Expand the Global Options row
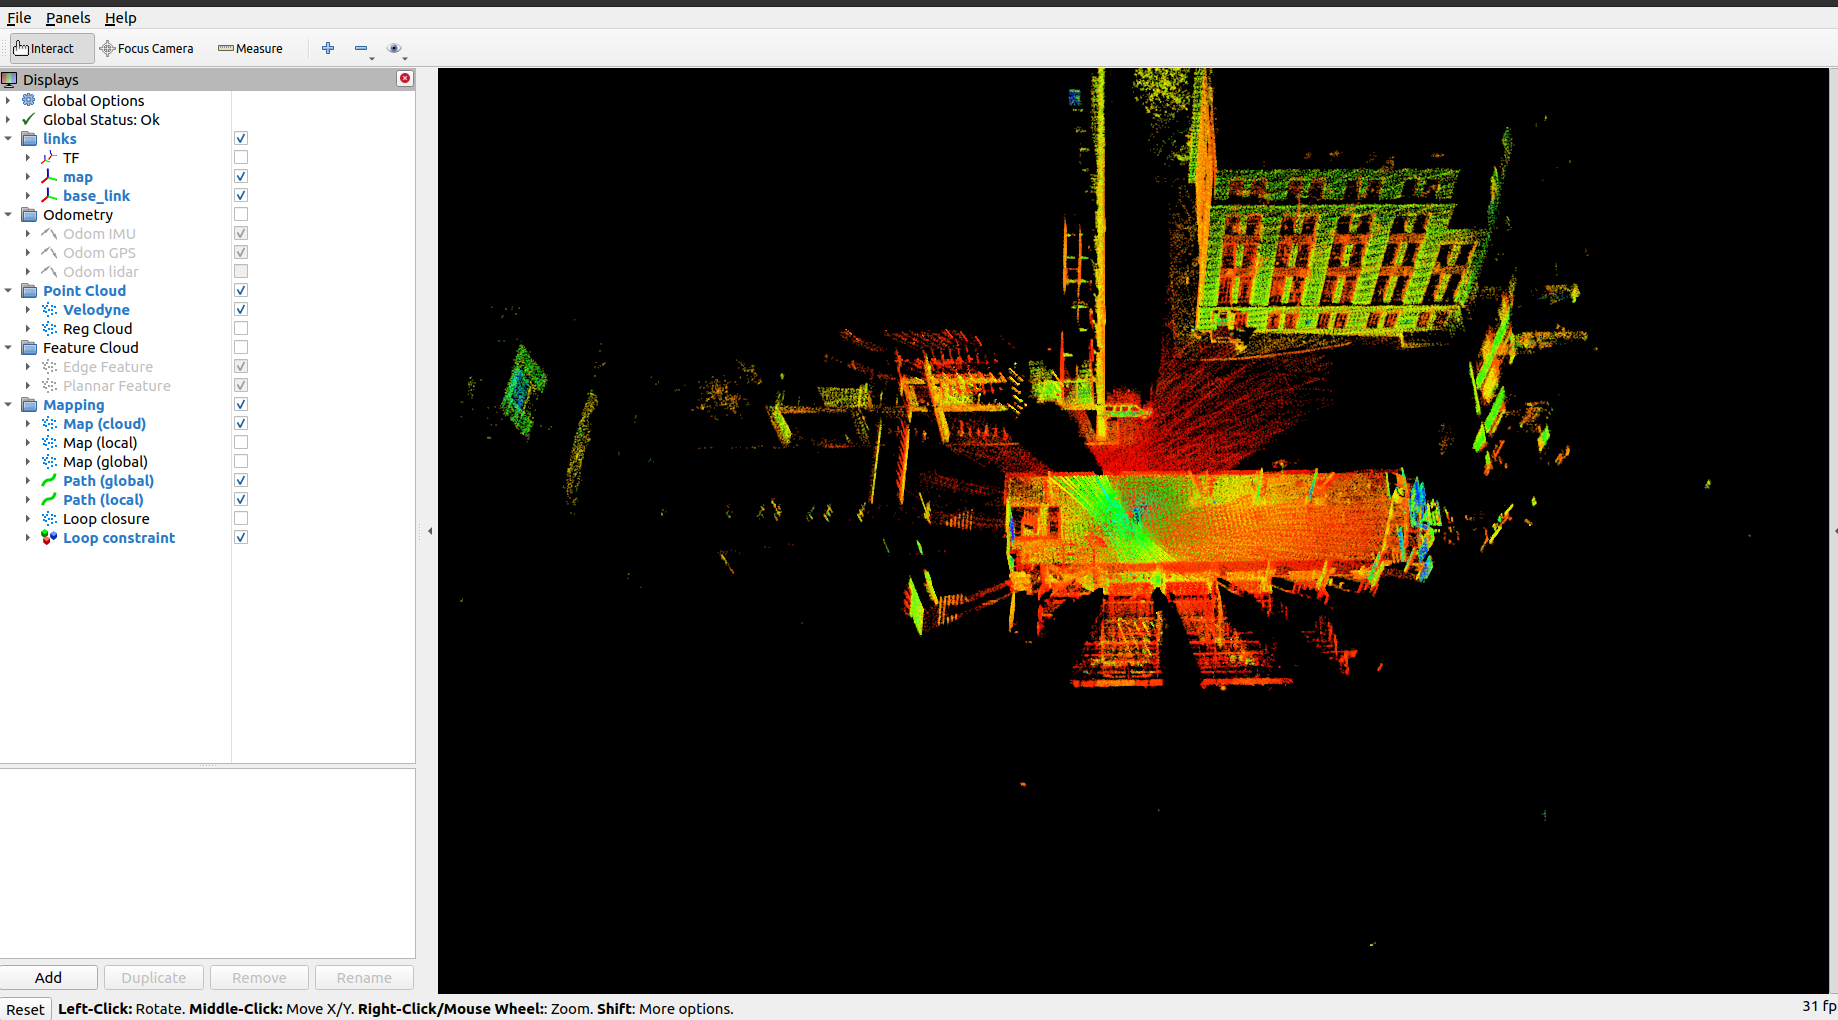This screenshot has width=1838, height=1020. pos(8,100)
